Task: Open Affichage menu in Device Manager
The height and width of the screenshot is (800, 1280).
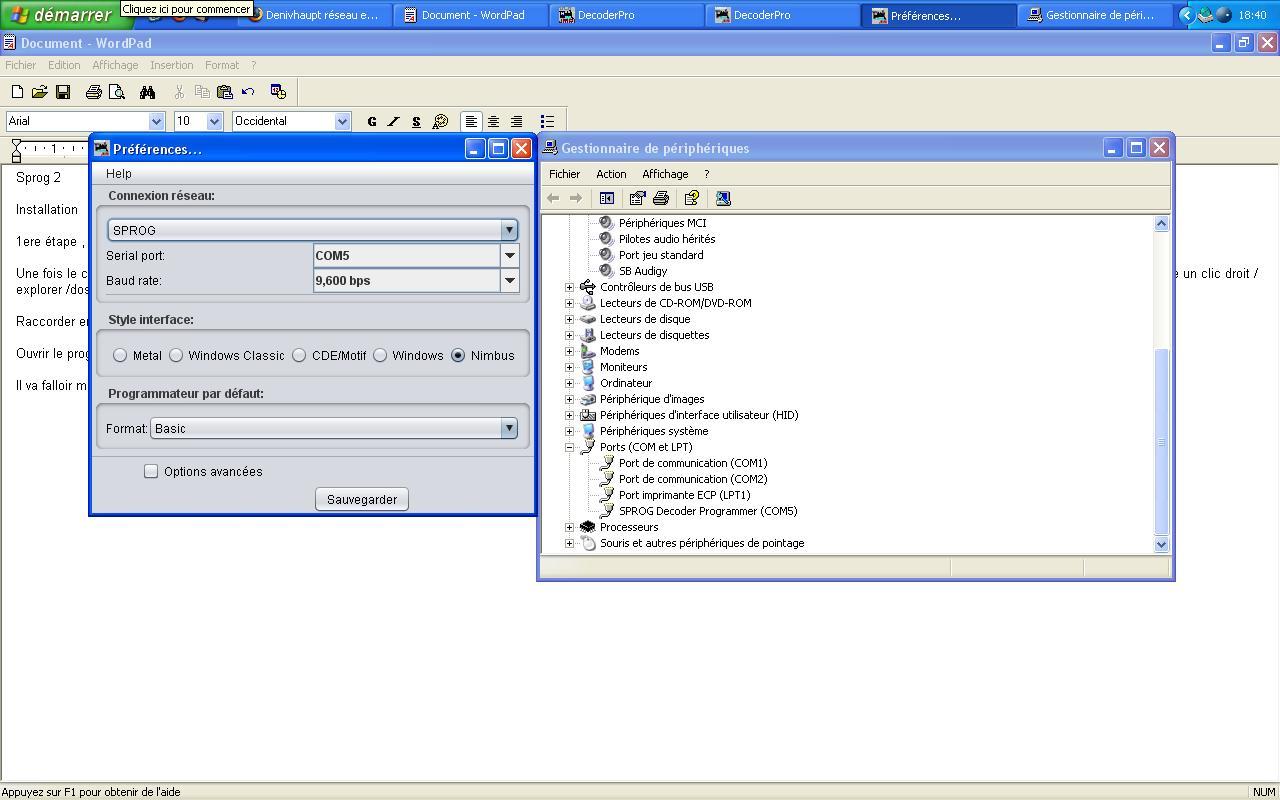Action: coord(665,174)
